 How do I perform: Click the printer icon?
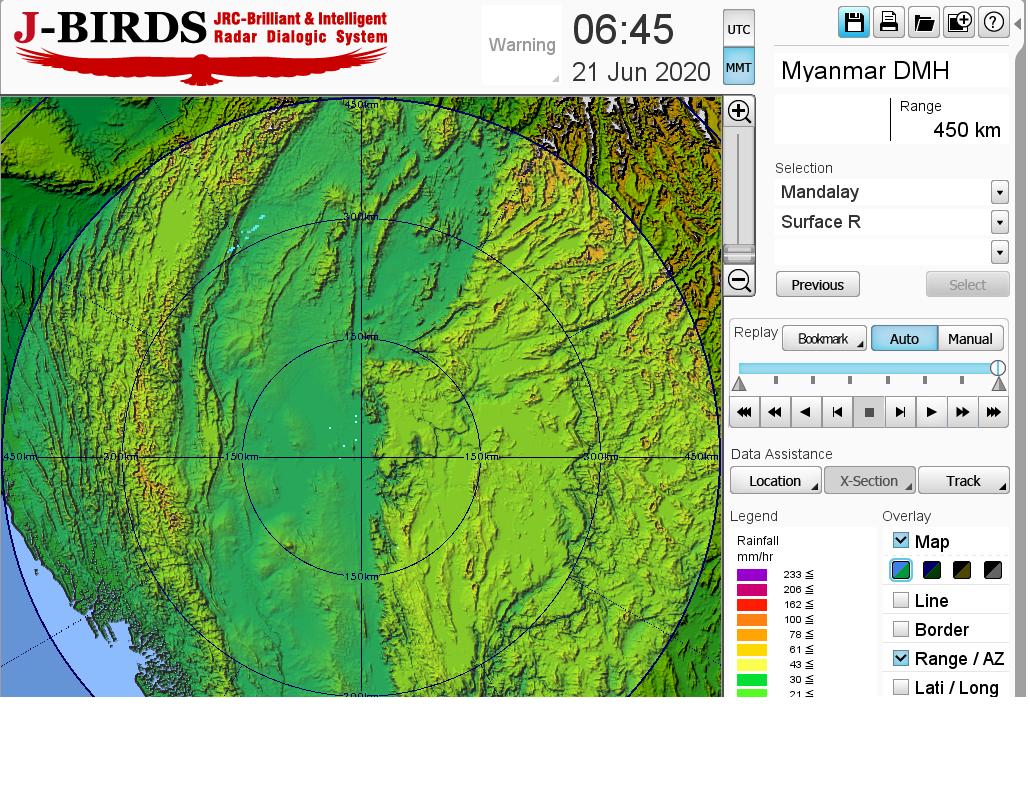pyautogui.click(x=888, y=22)
